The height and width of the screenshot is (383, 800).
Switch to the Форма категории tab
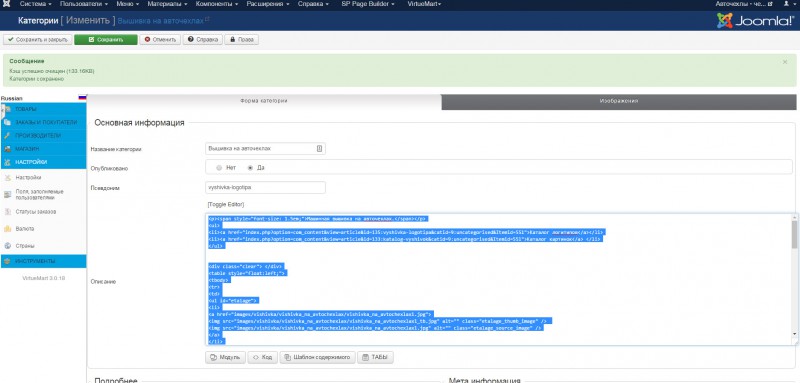264,101
